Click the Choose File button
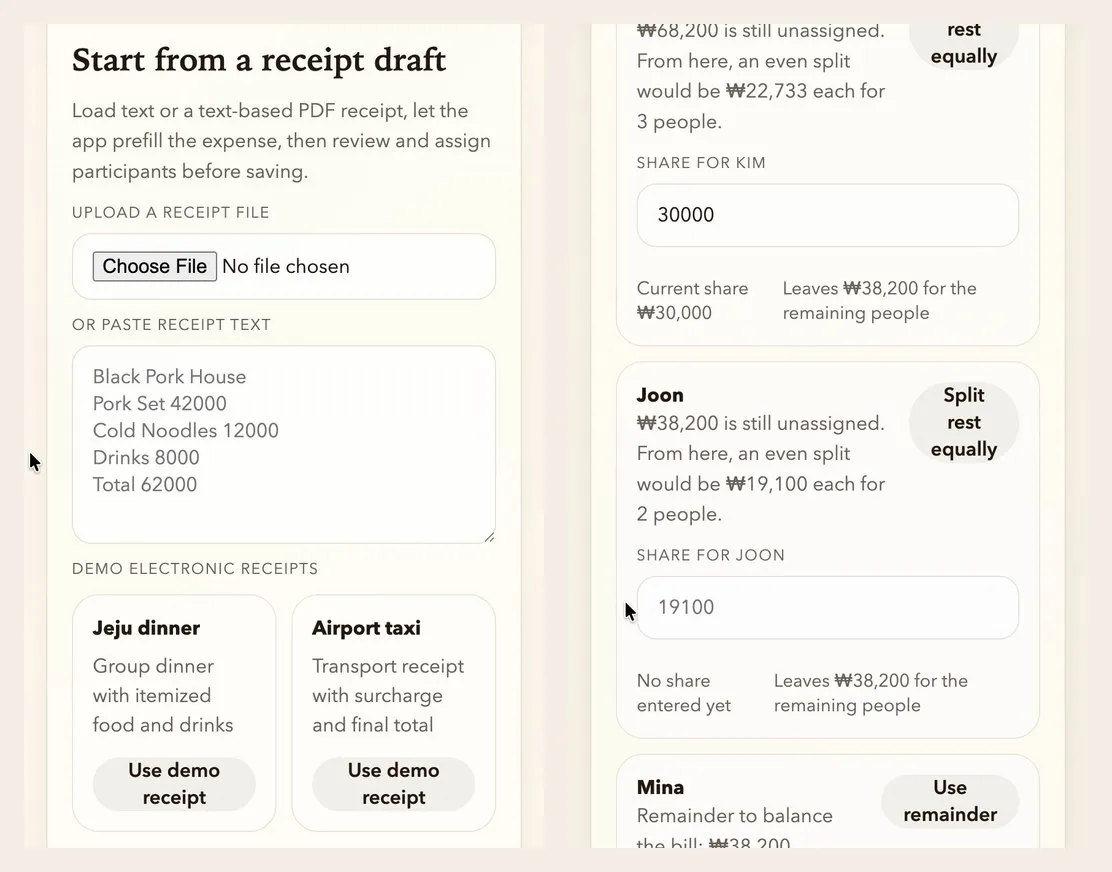This screenshot has width=1112, height=872. (x=155, y=267)
